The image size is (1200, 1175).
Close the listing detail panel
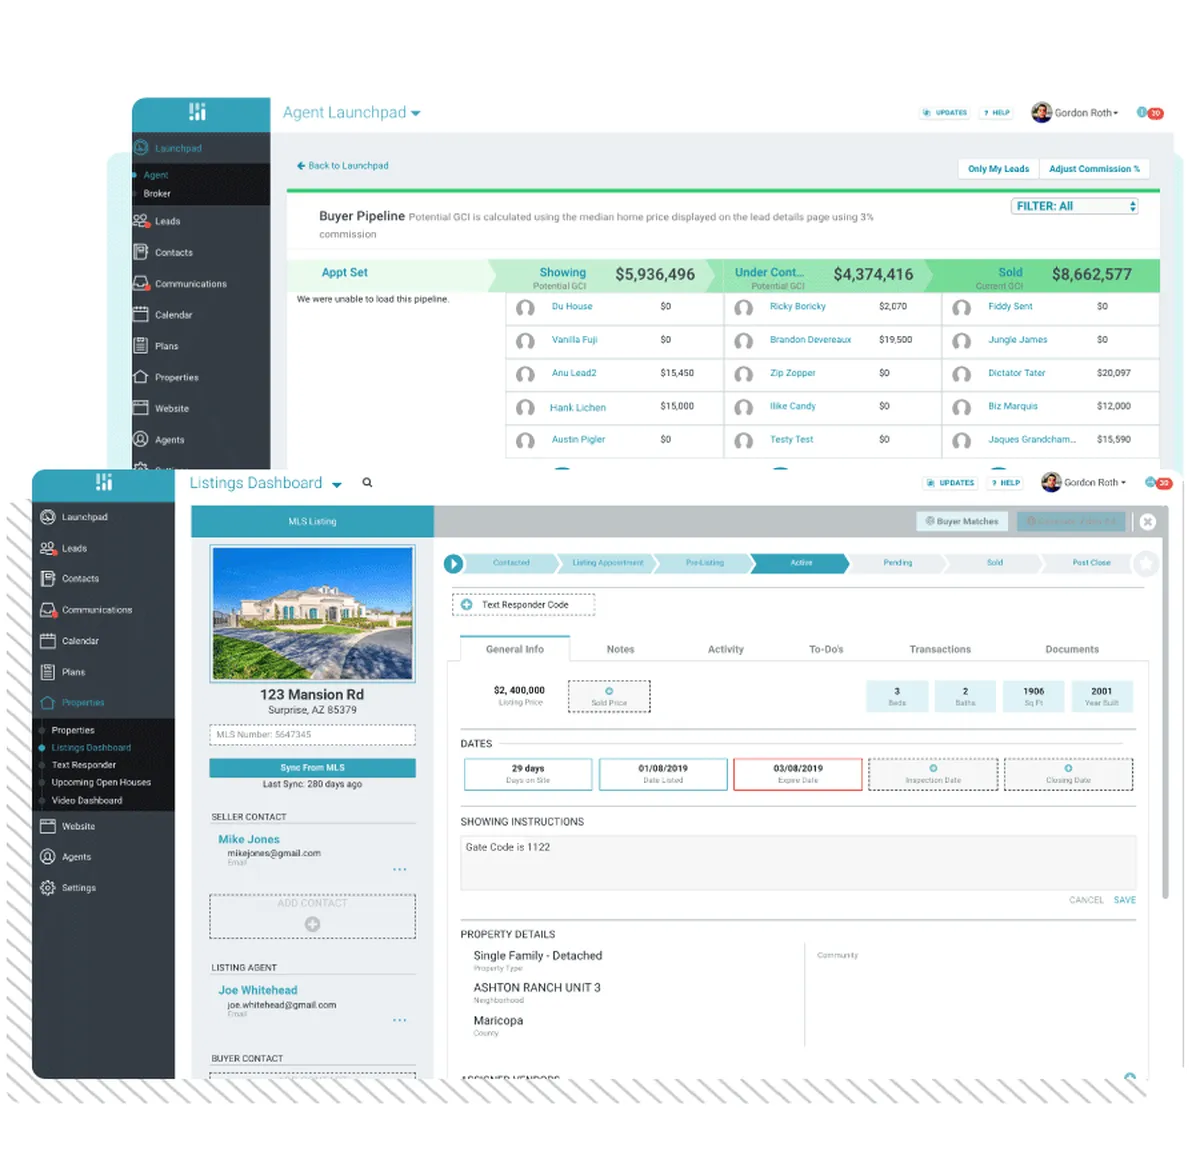point(1148,522)
